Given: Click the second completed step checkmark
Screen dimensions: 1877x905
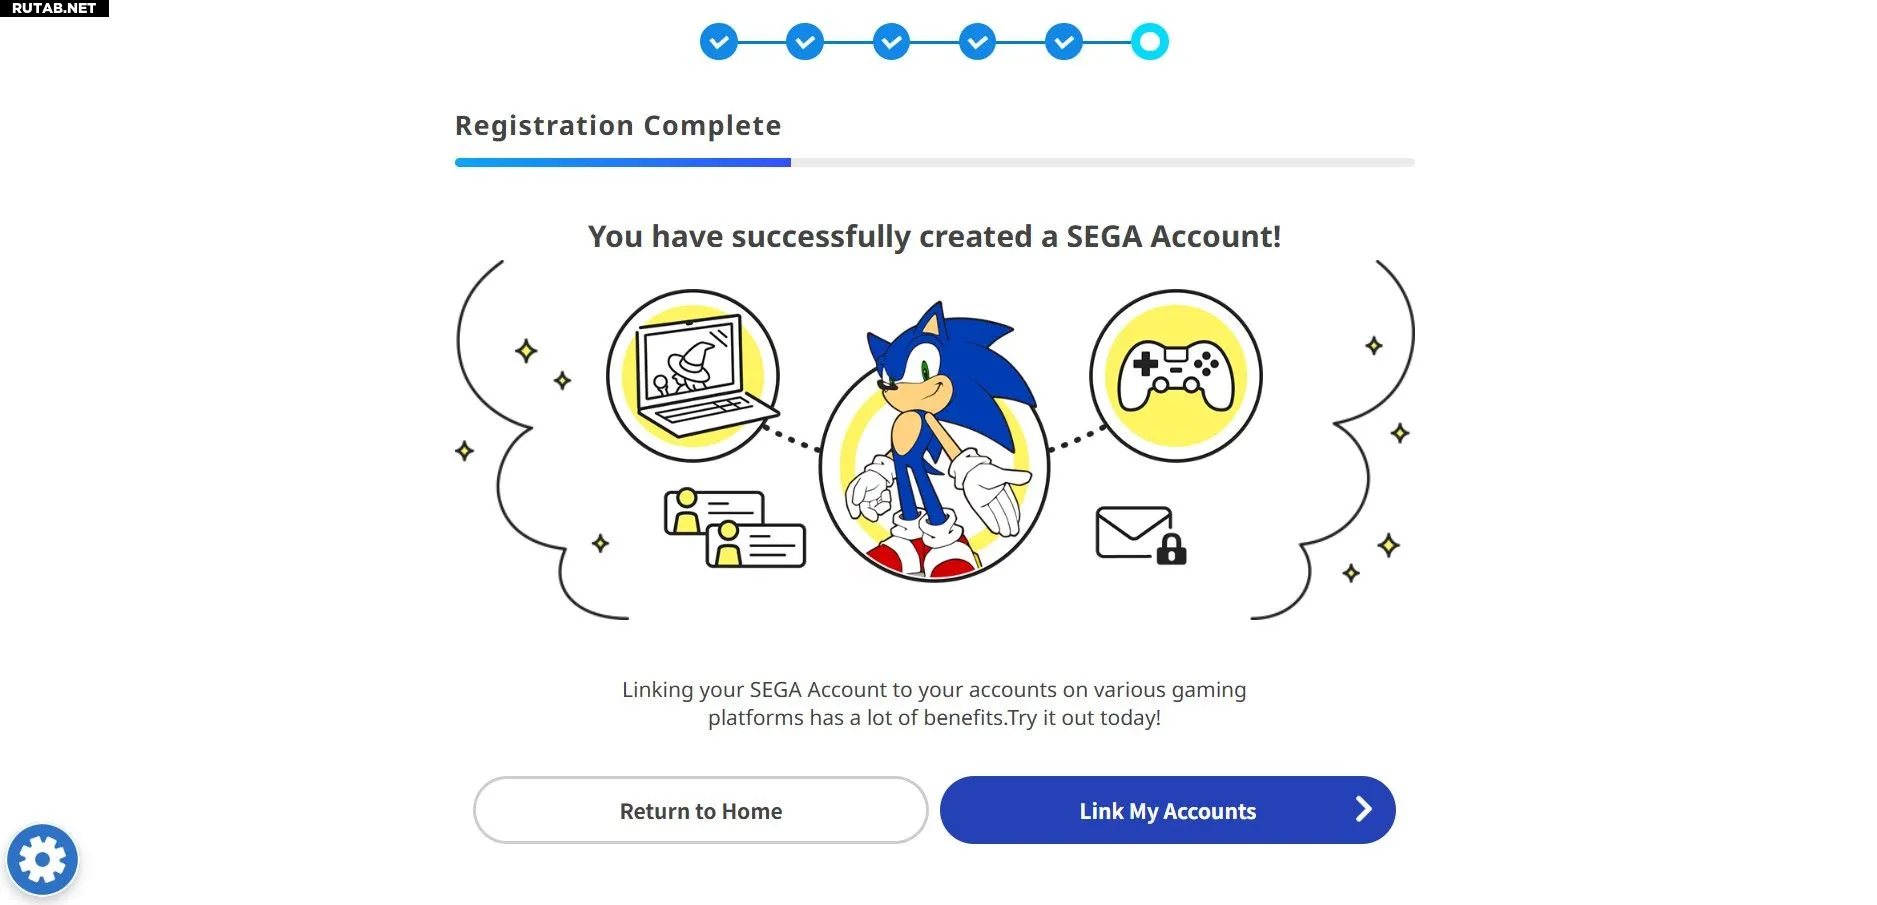Looking at the screenshot, I should (x=805, y=42).
